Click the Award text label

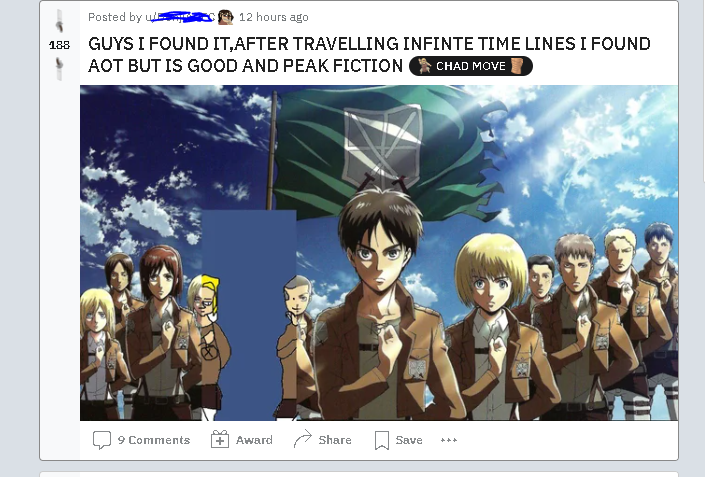click(x=254, y=440)
